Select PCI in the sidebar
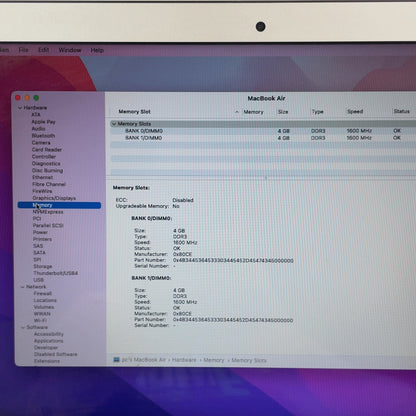The width and height of the screenshot is (416, 416). [37, 219]
